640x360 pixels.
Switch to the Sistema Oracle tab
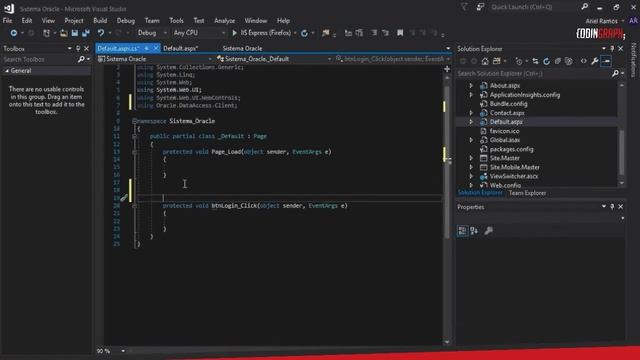click(242, 49)
